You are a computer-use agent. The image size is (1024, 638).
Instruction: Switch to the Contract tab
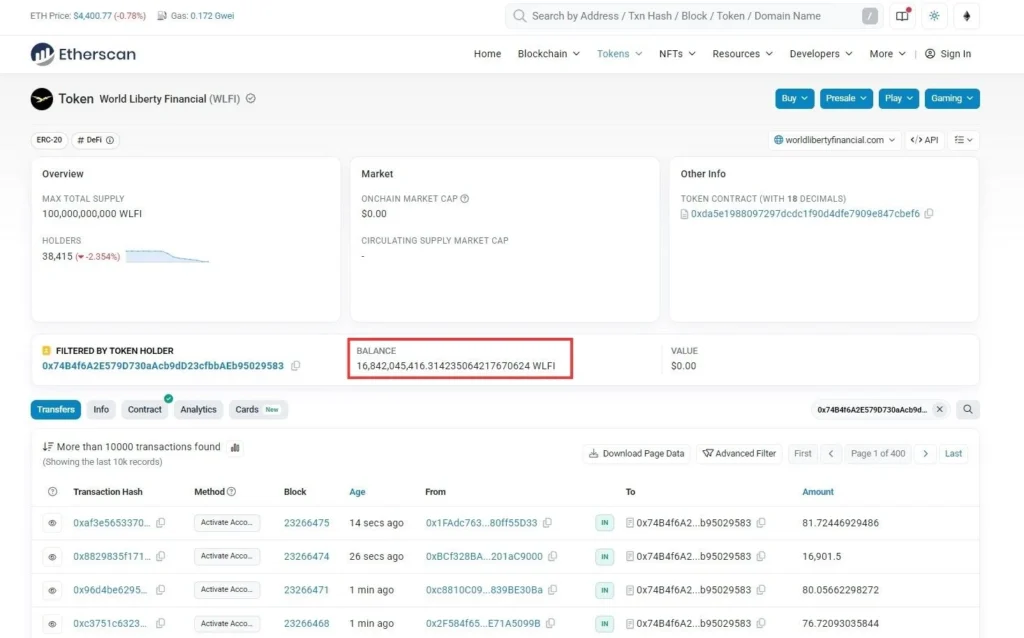pyautogui.click(x=144, y=409)
